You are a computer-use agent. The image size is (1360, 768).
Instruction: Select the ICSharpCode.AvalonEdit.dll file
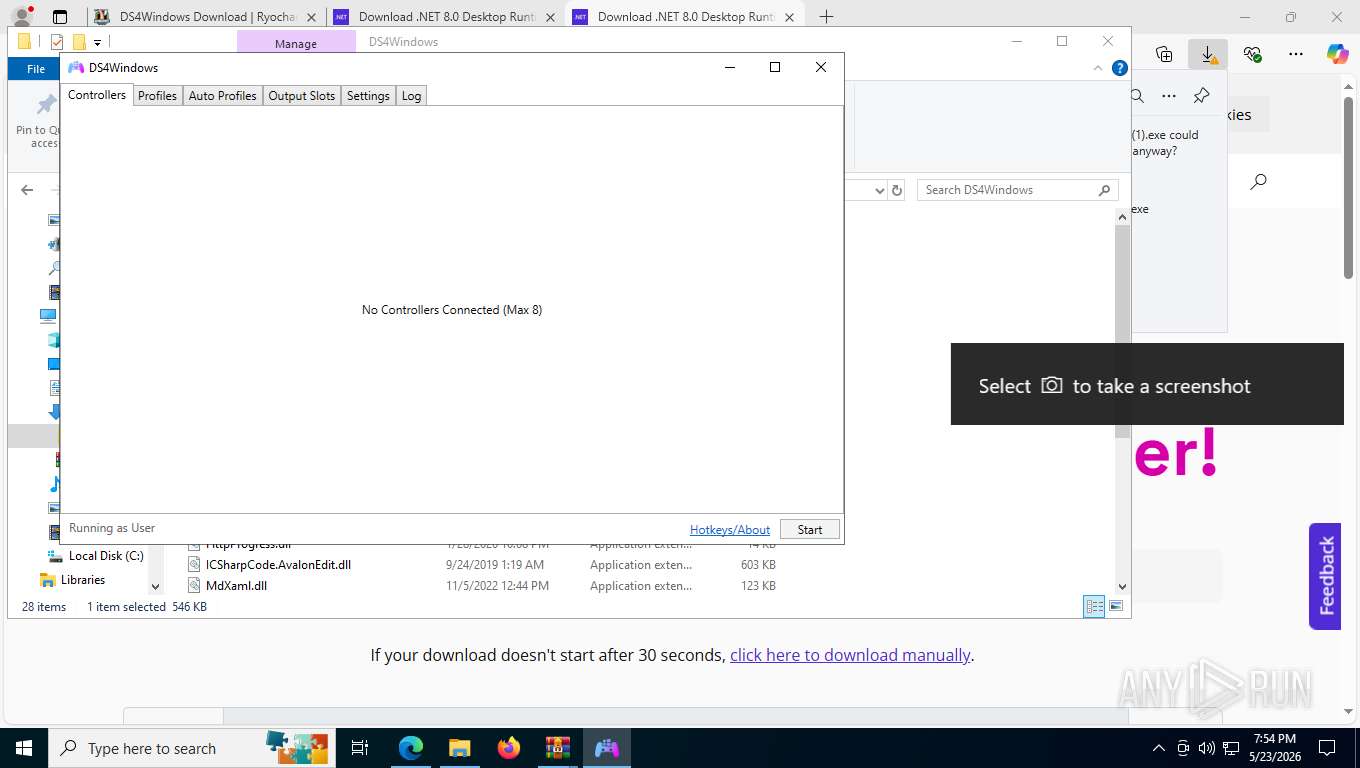pos(278,565)
